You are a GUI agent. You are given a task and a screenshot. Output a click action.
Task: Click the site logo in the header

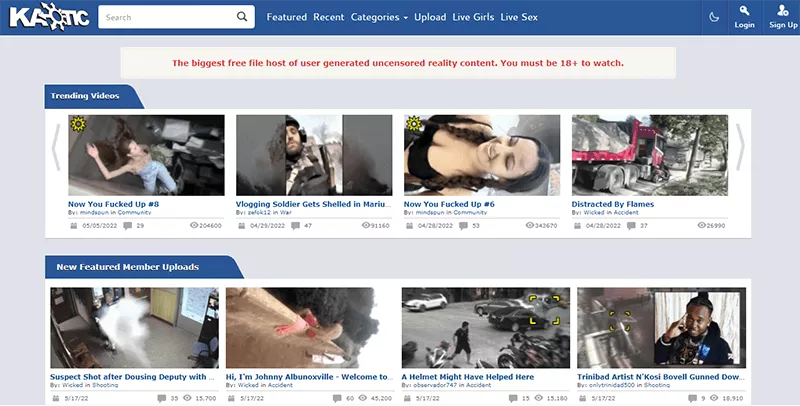[x=46, y=17]
